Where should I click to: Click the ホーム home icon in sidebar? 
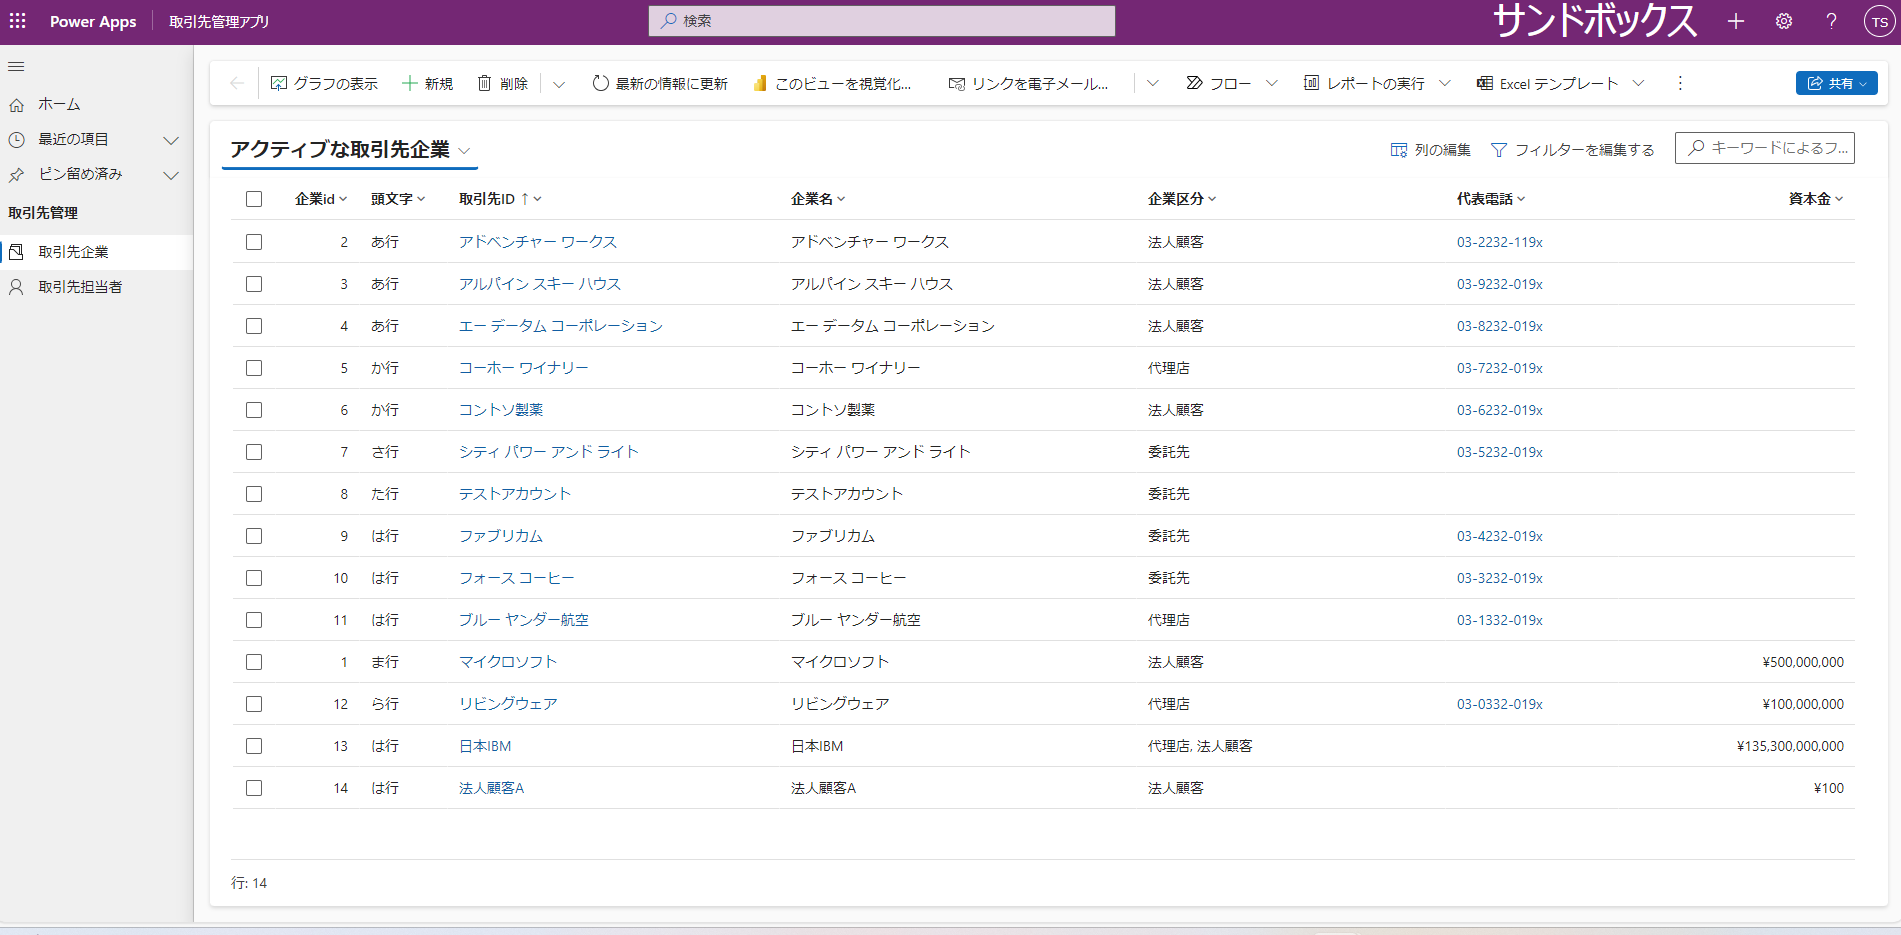[x=16, y=105]
